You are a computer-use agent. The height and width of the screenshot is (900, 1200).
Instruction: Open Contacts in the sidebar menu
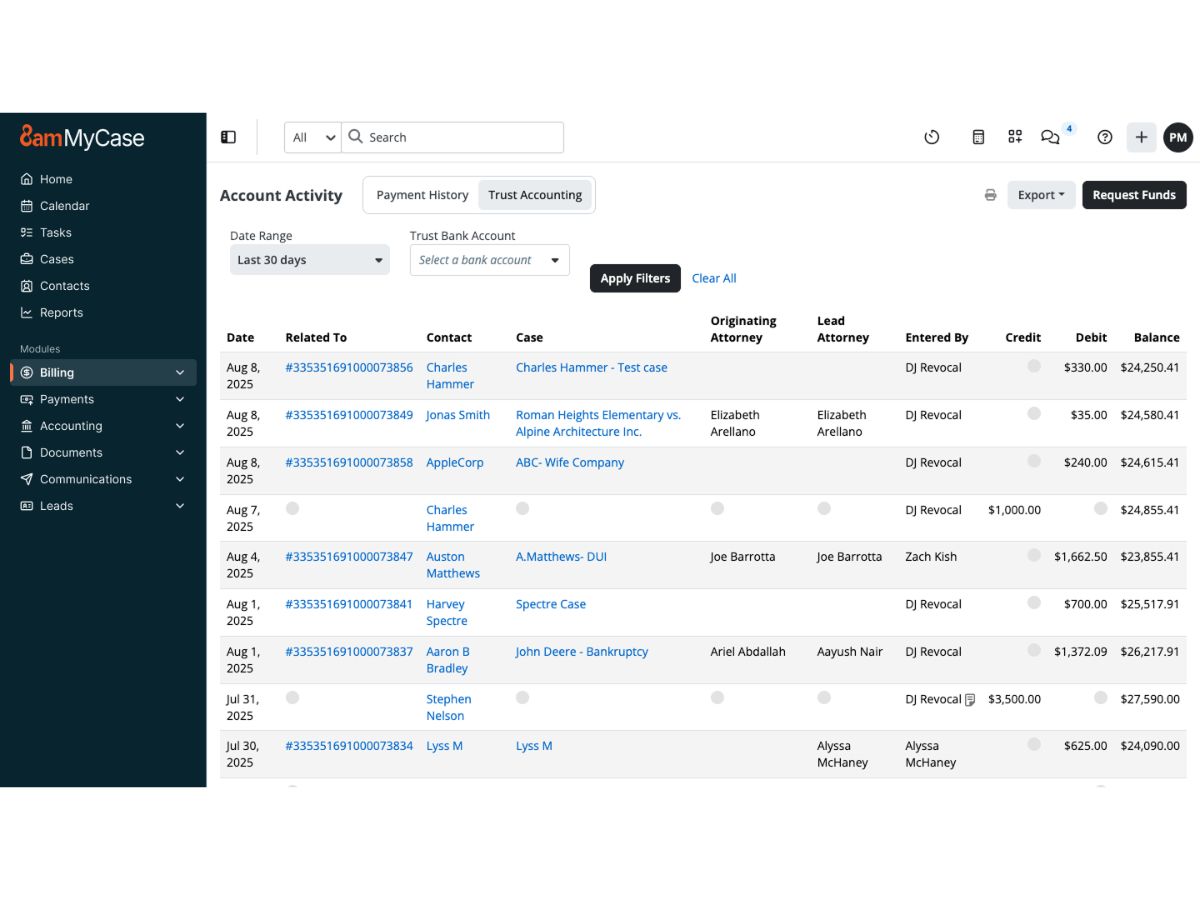(x=64, y=286)
